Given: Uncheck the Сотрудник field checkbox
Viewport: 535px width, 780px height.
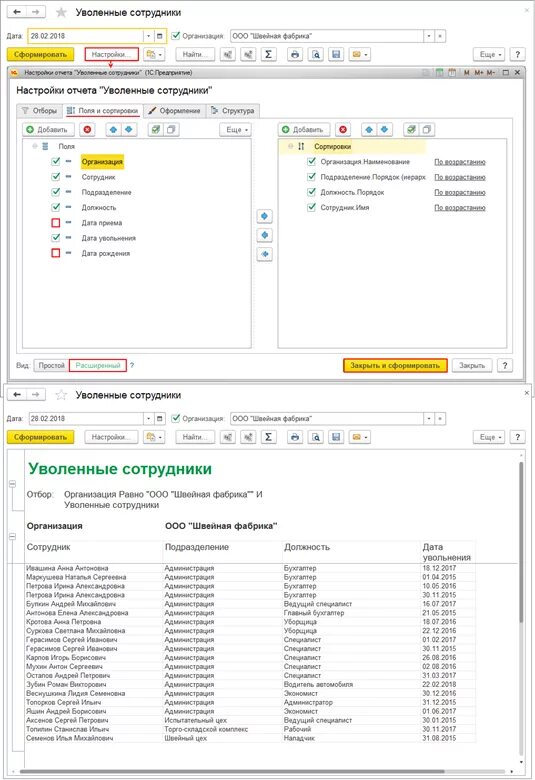Looking at the screenshot, I should tap(56, 177).
